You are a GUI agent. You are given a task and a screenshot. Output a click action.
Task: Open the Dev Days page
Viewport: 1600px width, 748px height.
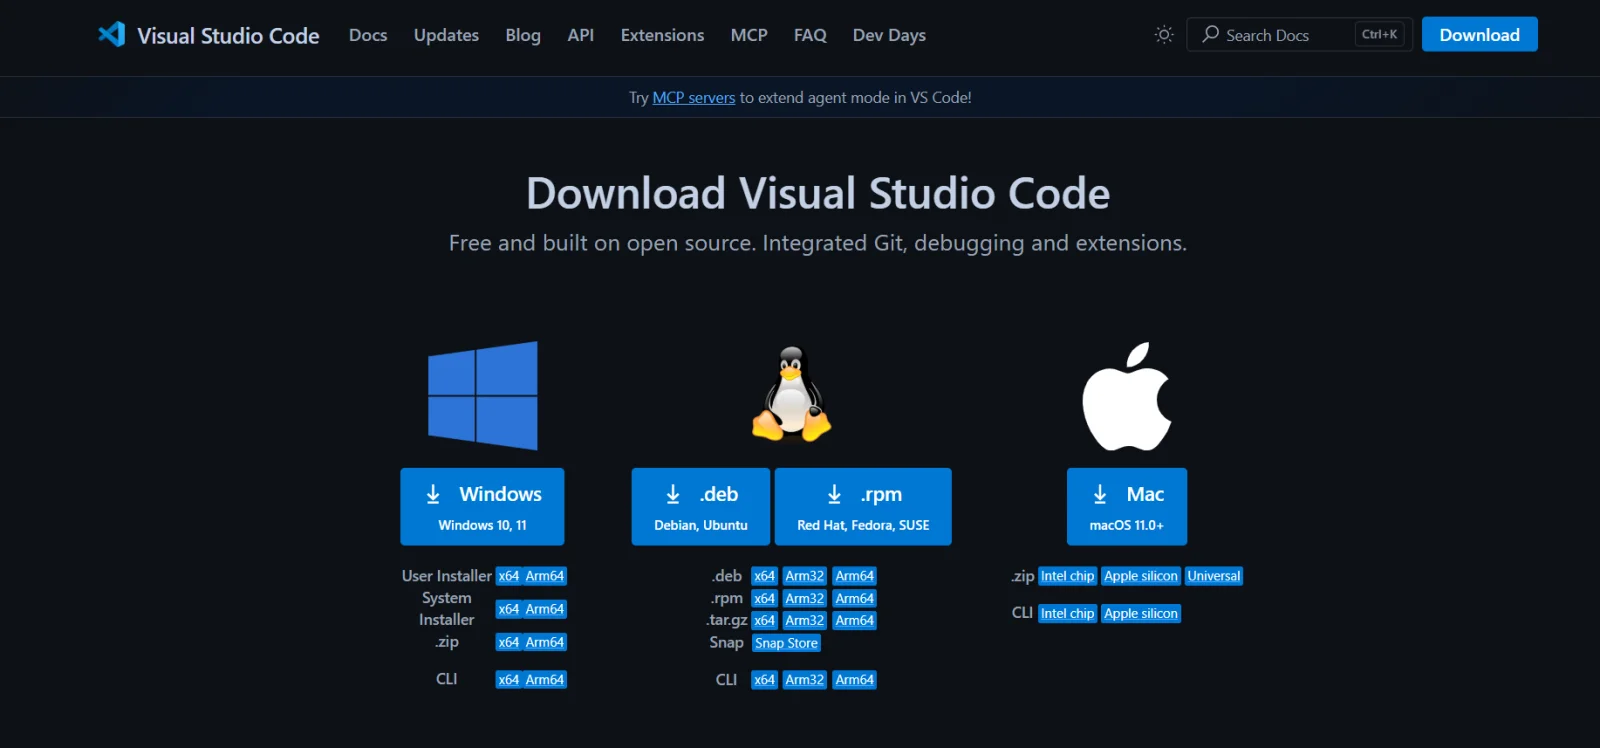[889, 35]
